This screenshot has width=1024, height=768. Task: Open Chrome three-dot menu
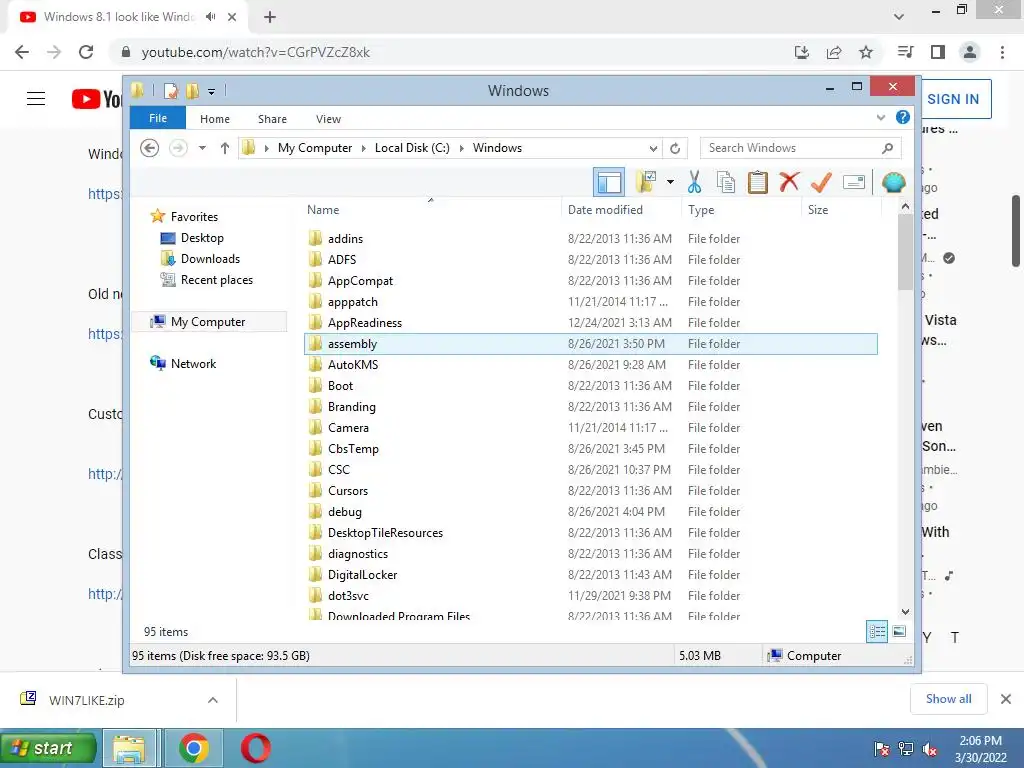(1002, 52)
